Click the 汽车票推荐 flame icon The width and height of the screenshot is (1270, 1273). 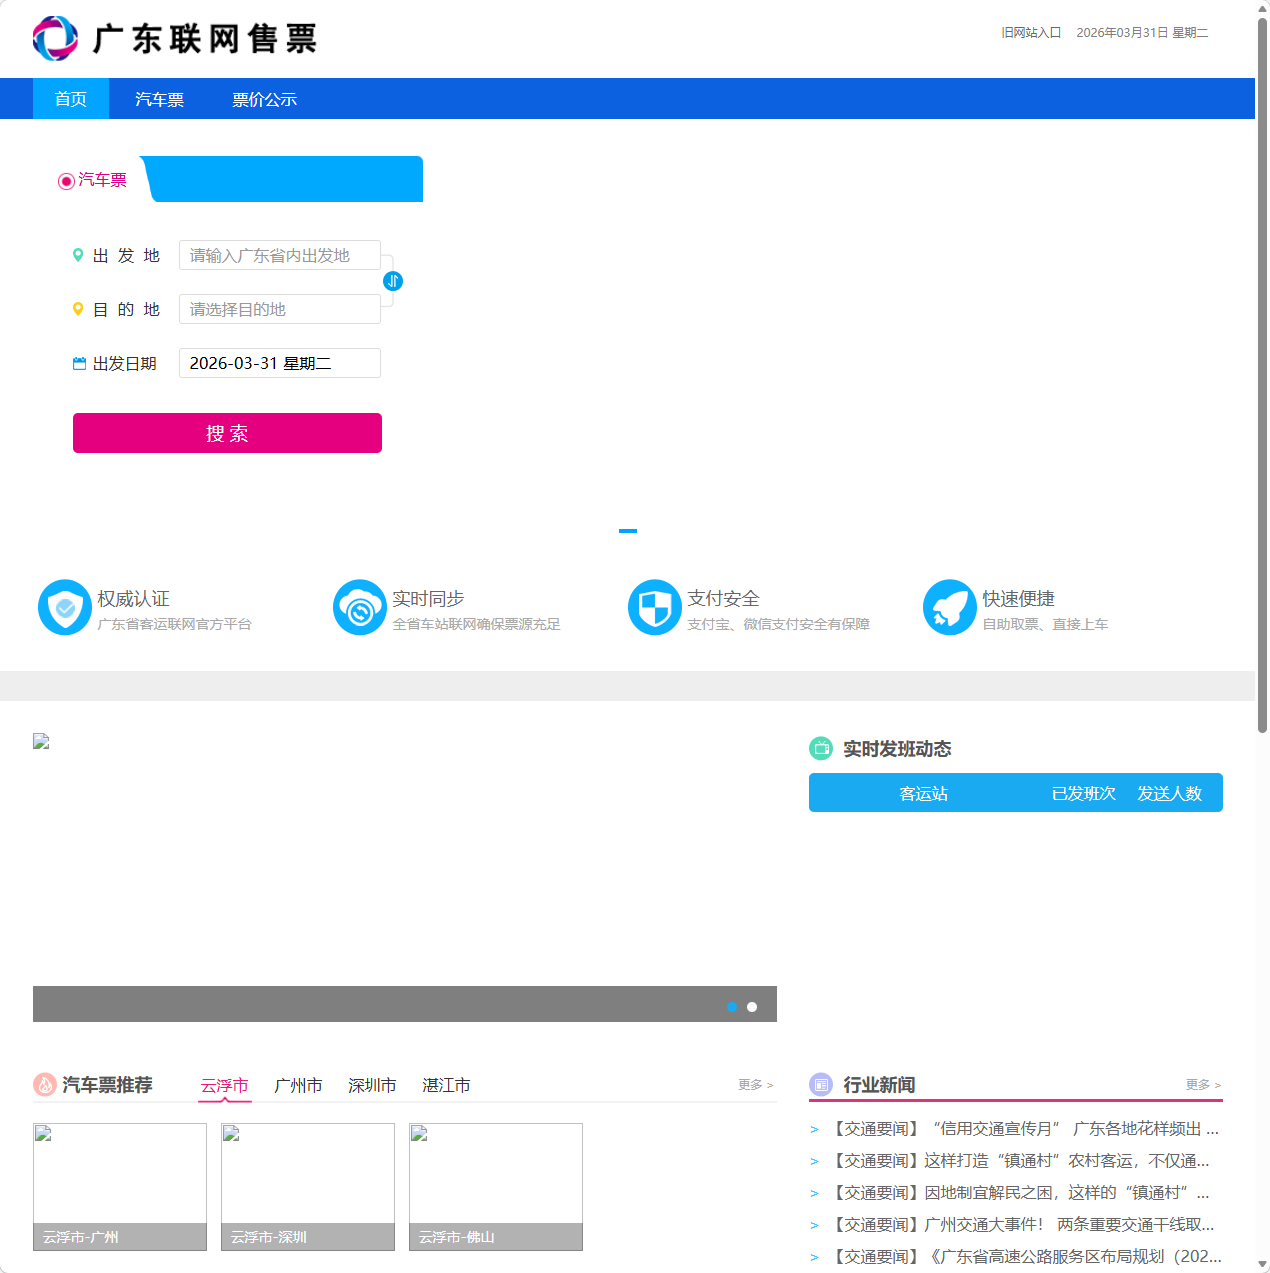click(x=44, y=1084)
